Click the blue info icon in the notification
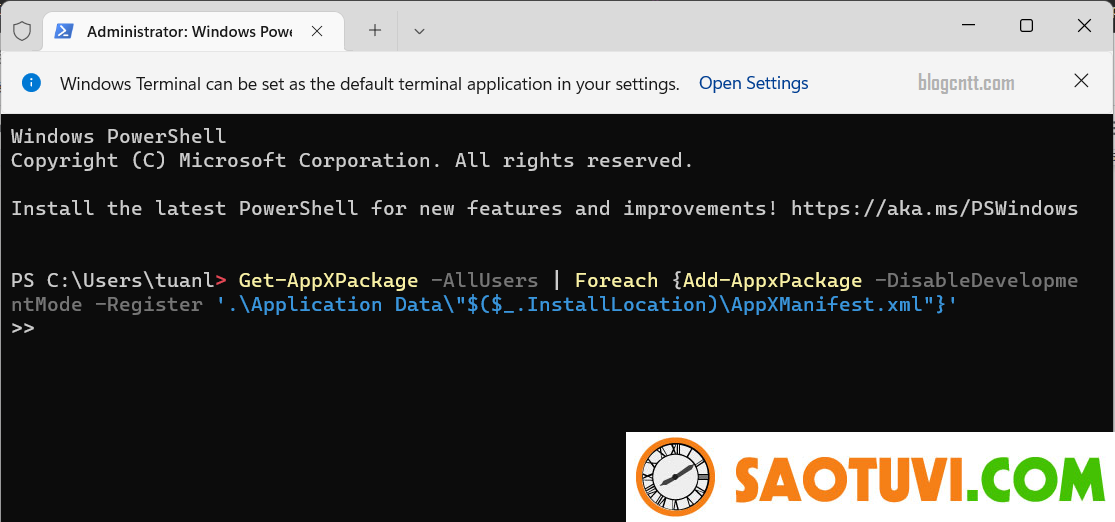The height and width of the screenshot is (522, 1115). 31,82
